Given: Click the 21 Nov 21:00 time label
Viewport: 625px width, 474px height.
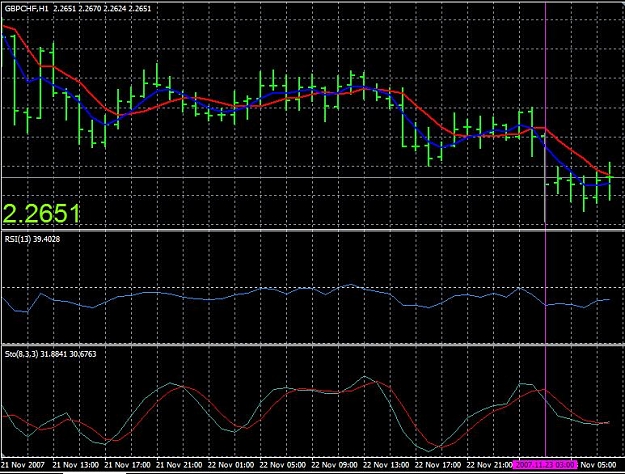Looking at the screenshot, I should click(179, 465).
